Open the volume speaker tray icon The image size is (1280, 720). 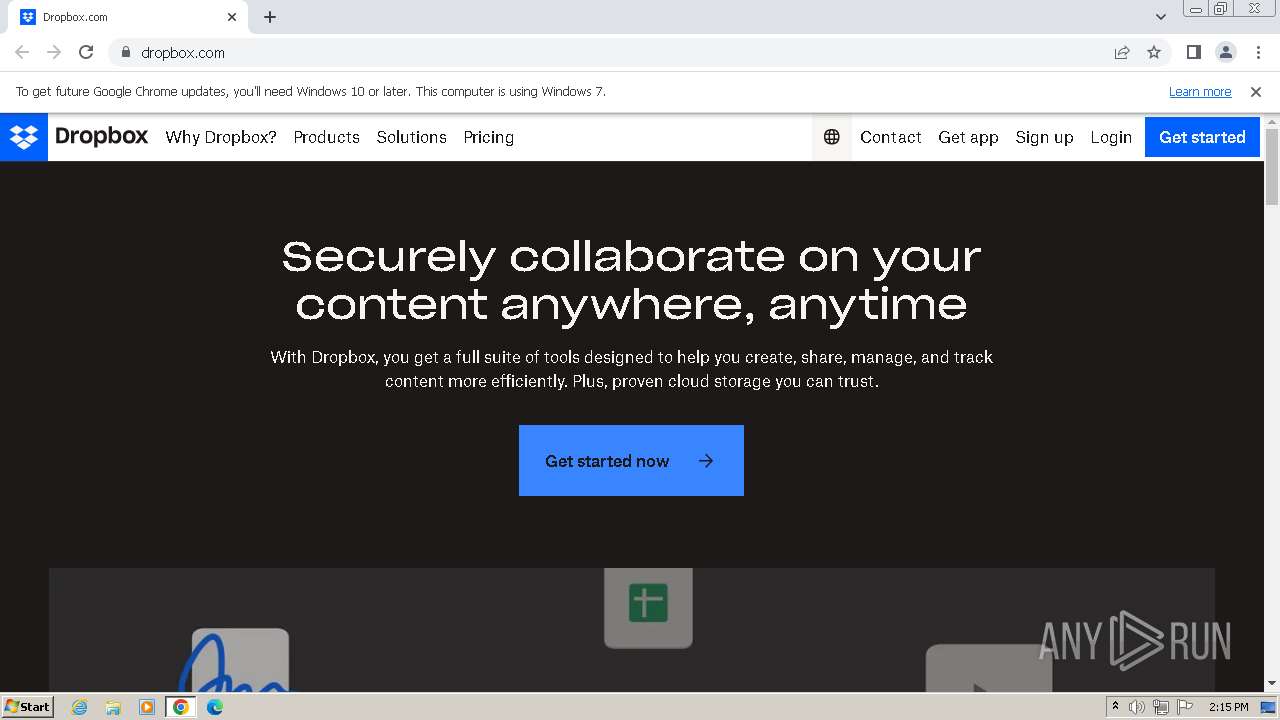pyautogui.click(x=1137, y=707)
